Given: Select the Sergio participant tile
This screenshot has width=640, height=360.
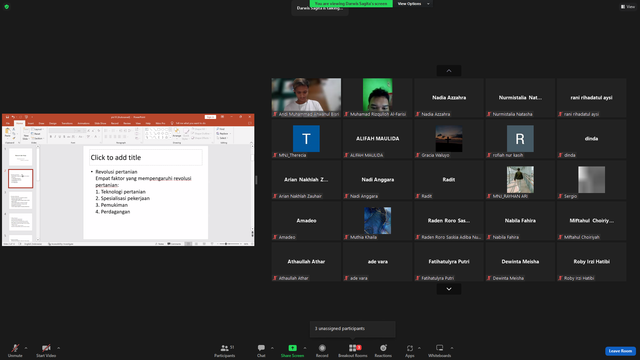Looking at the screenshot, I should click(591, 180).
